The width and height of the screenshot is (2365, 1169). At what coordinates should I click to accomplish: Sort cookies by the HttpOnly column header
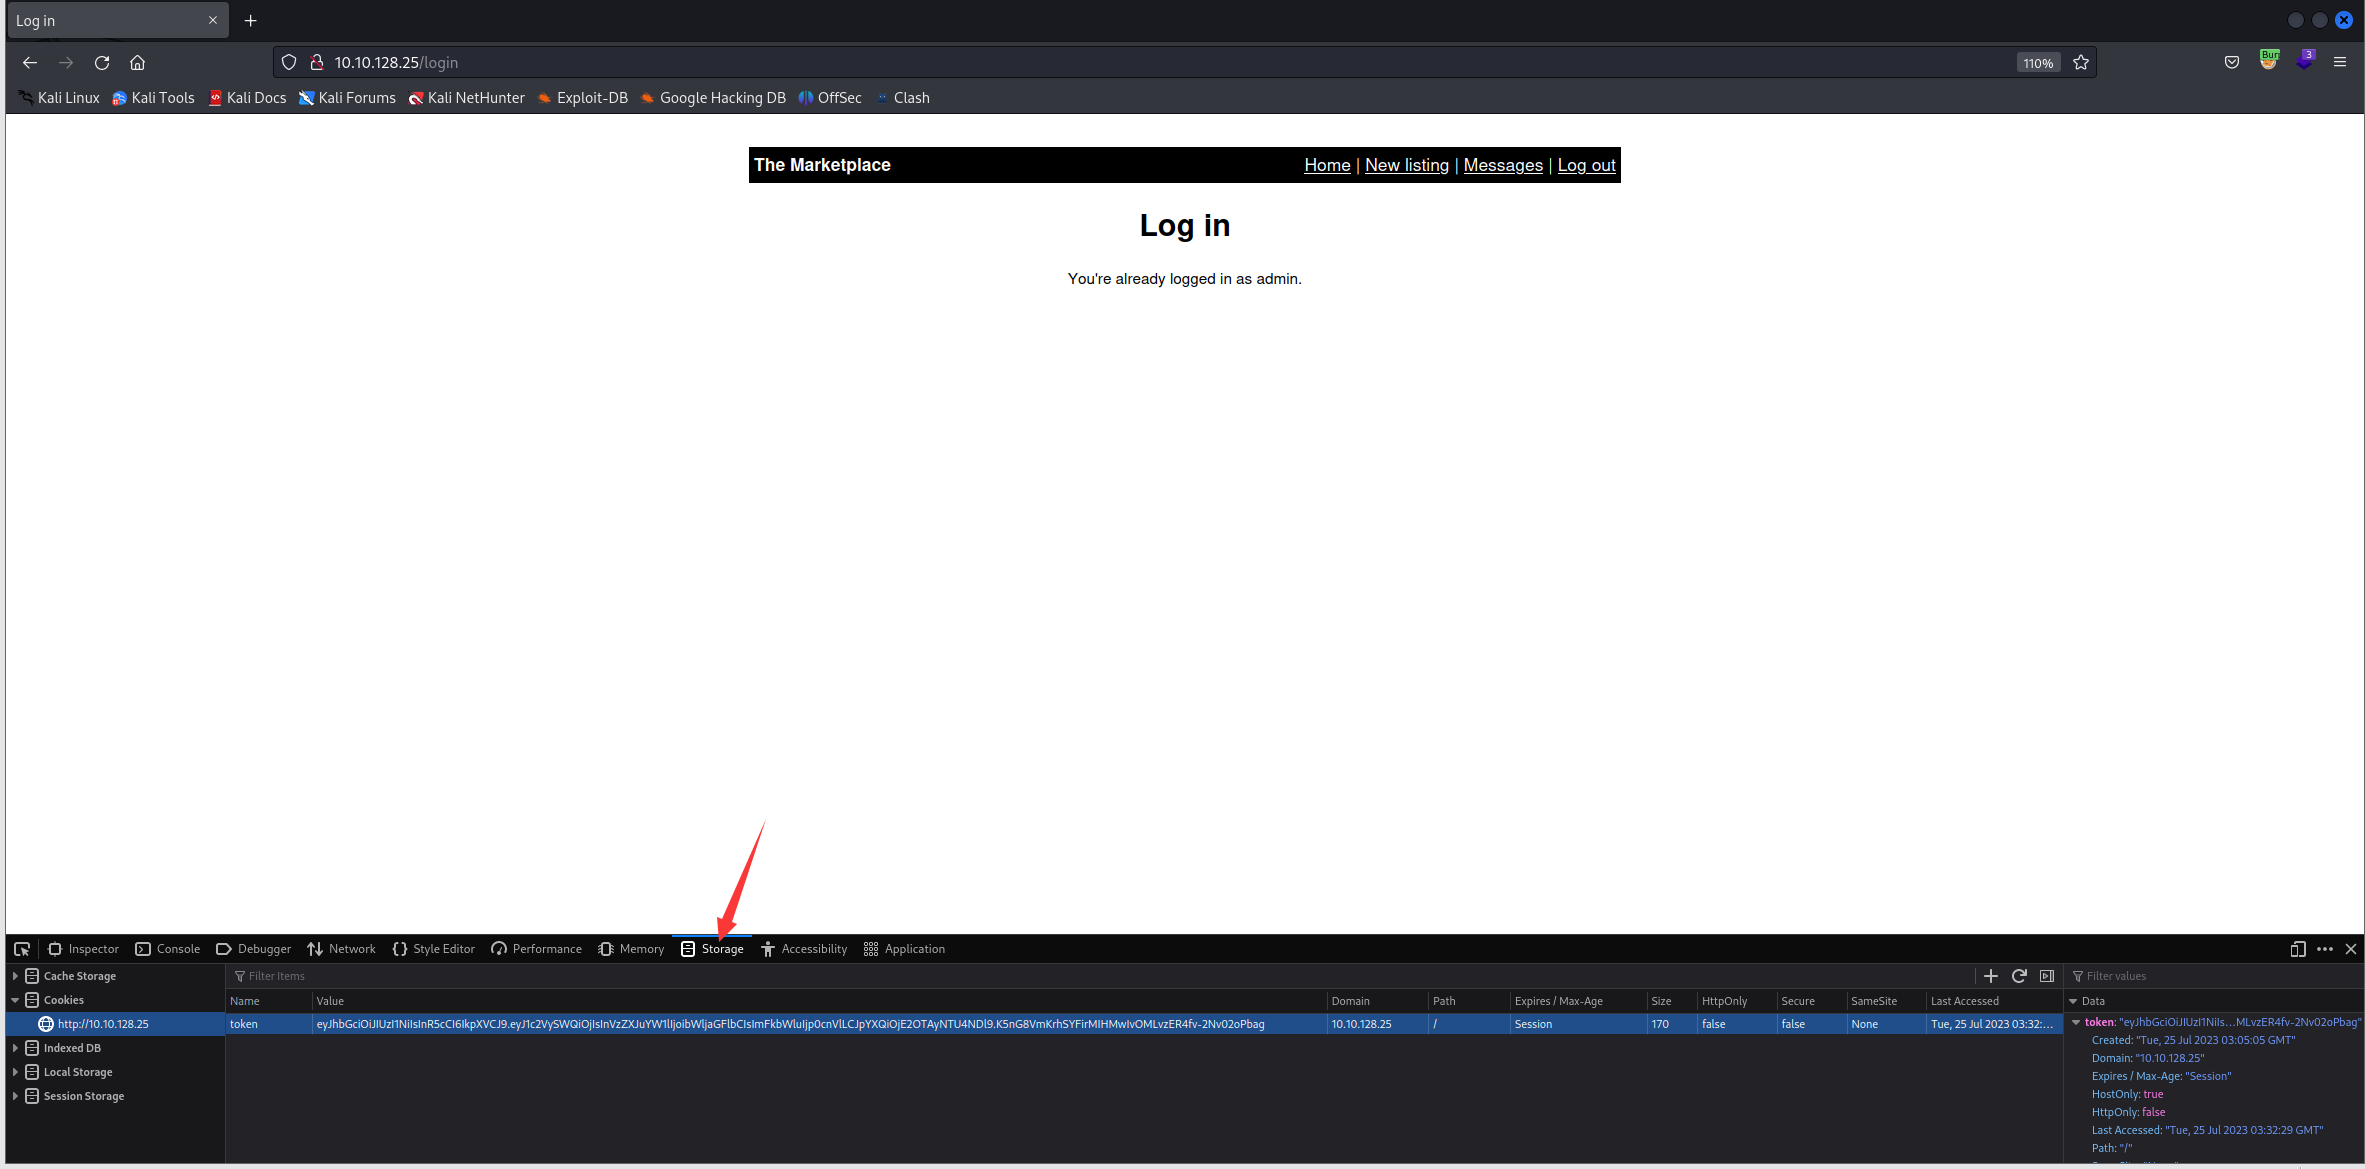click(1724, 1001)
